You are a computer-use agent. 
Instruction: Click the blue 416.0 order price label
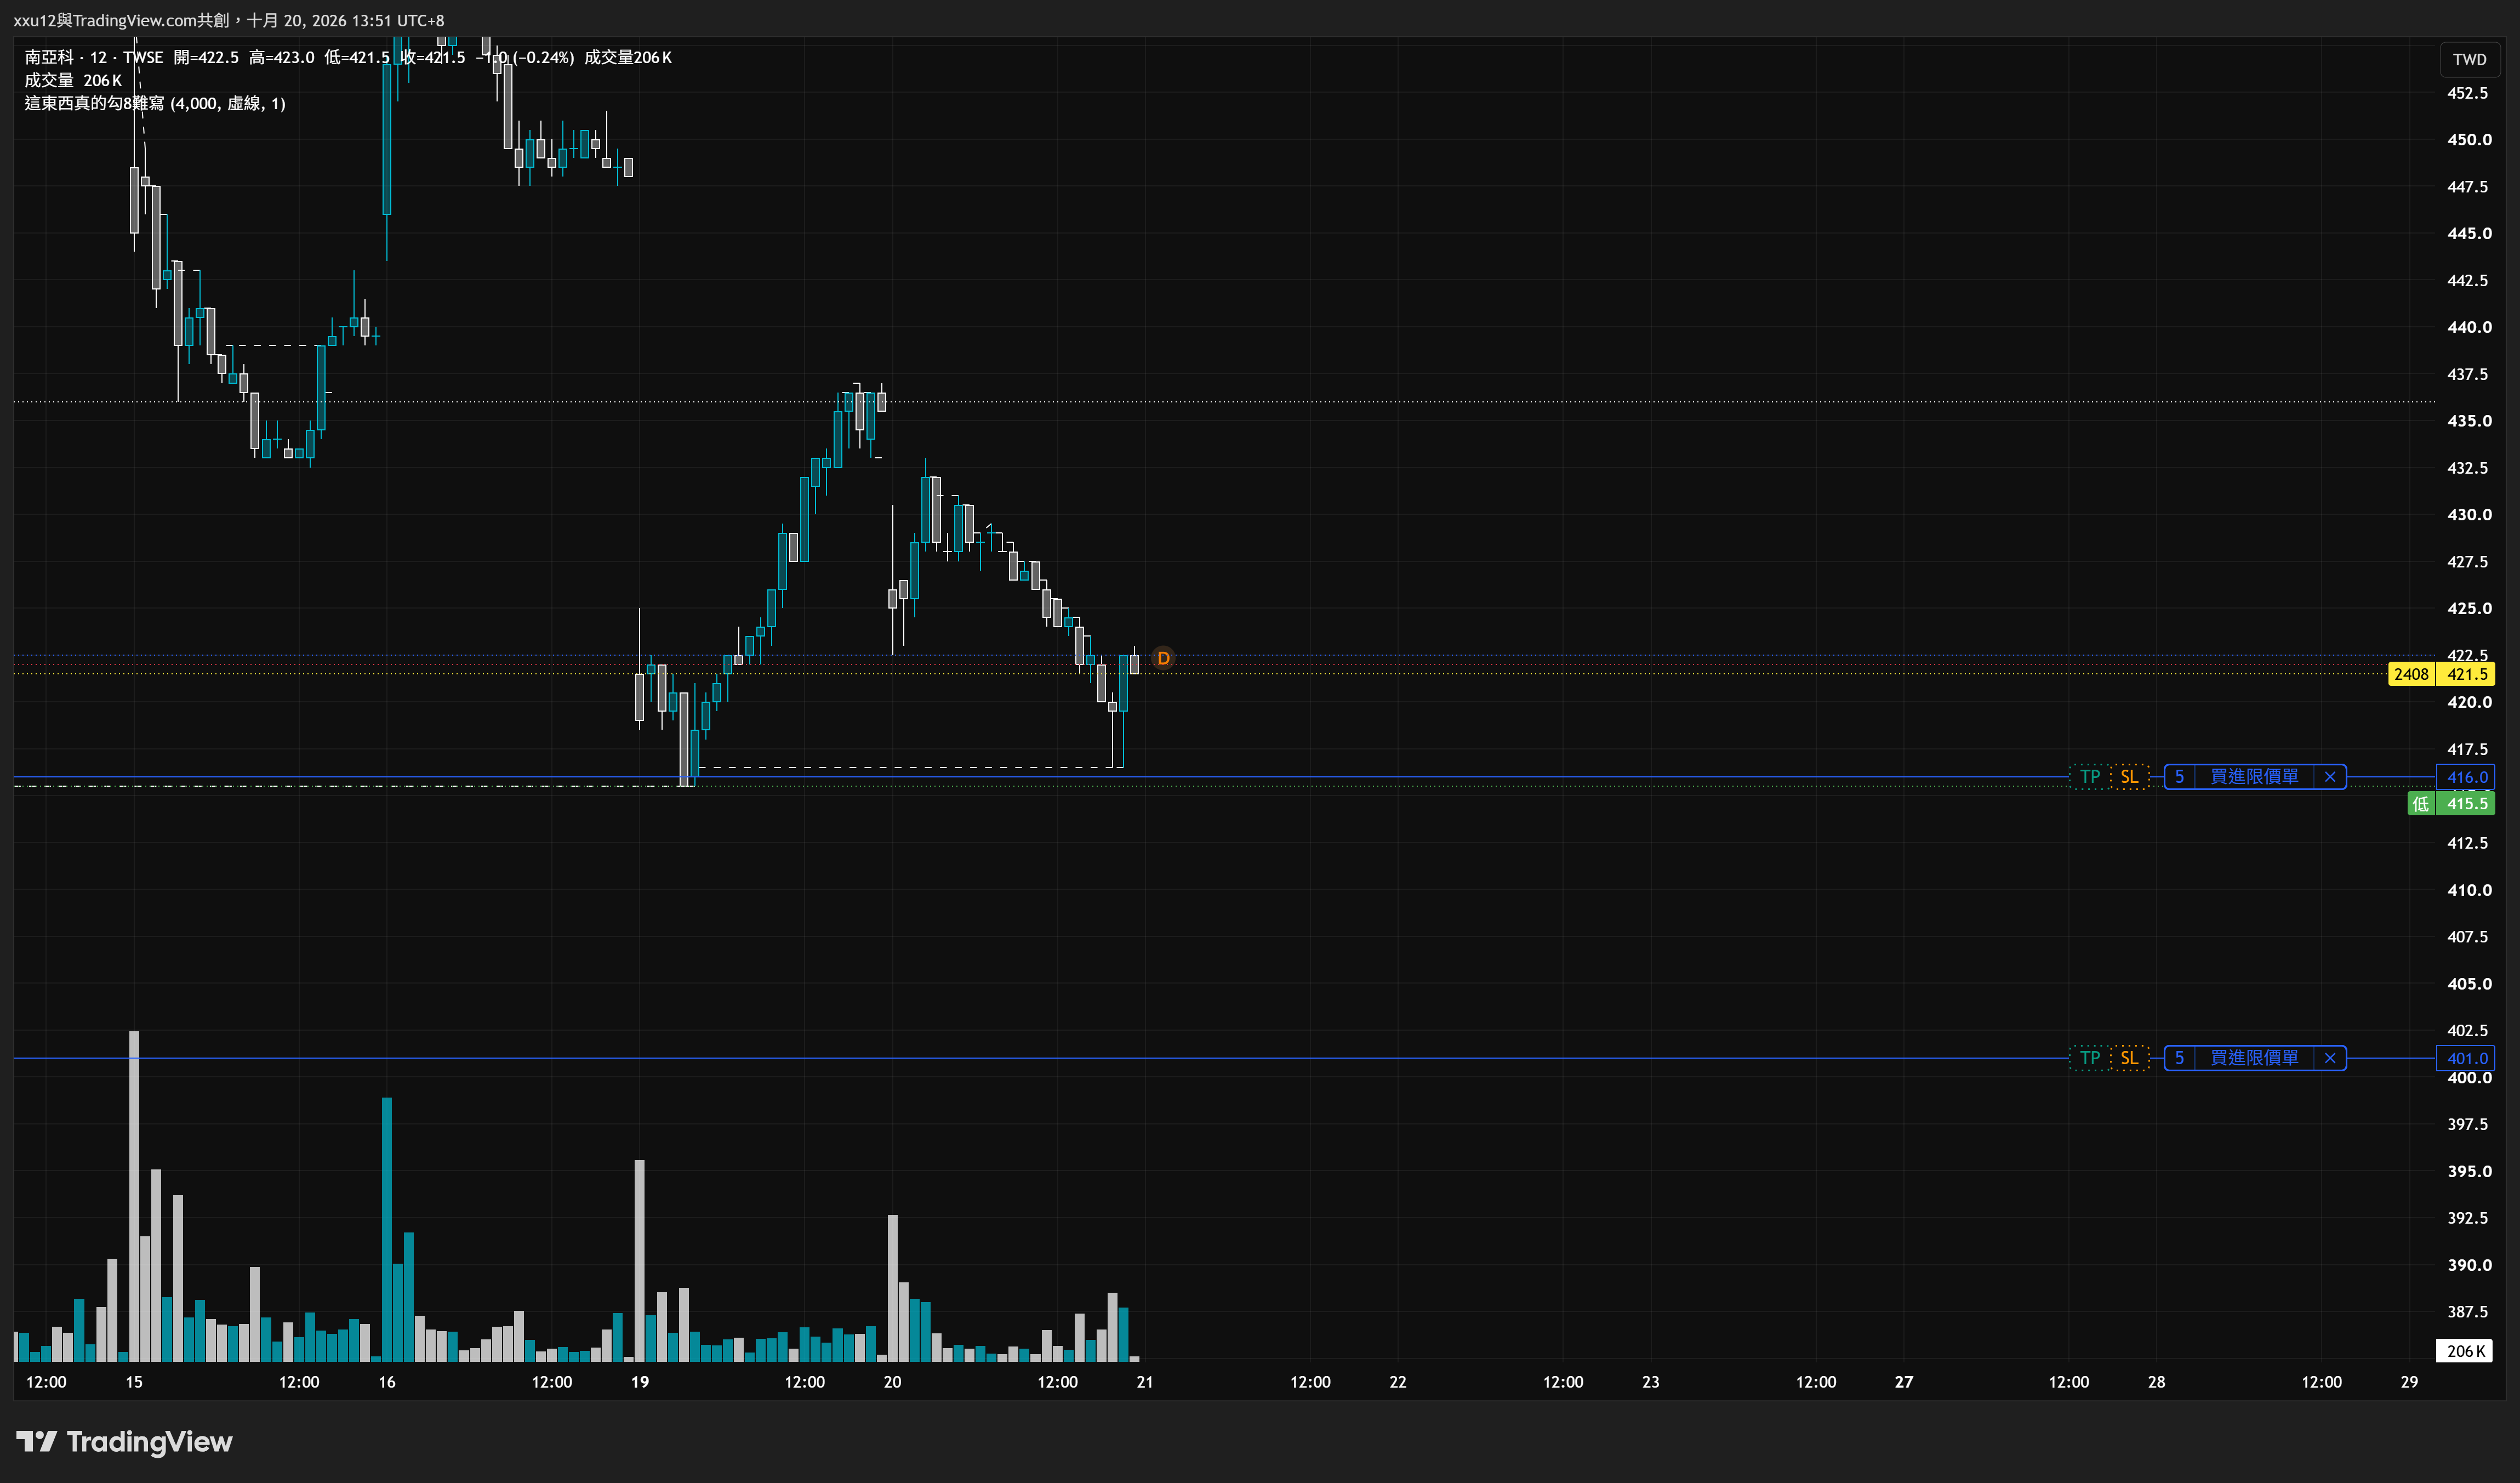2466,777
